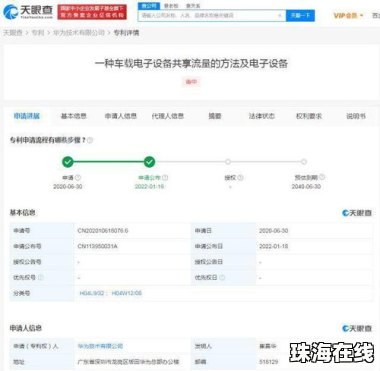Go to 专利 in the breadcrumb
Image resolution: width=380 pixels, height=371 pixels.
click(38, 33)
